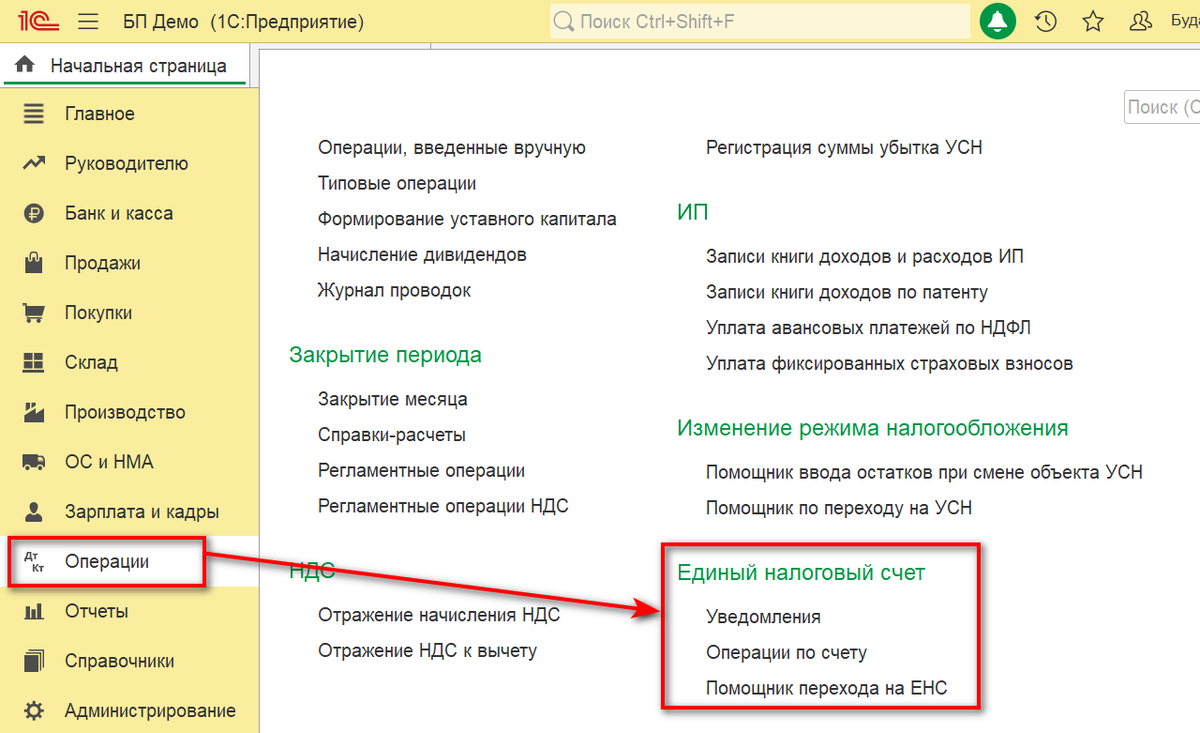Open Начисление дивидендов
1200x733 pixels.
pos(422,255)
